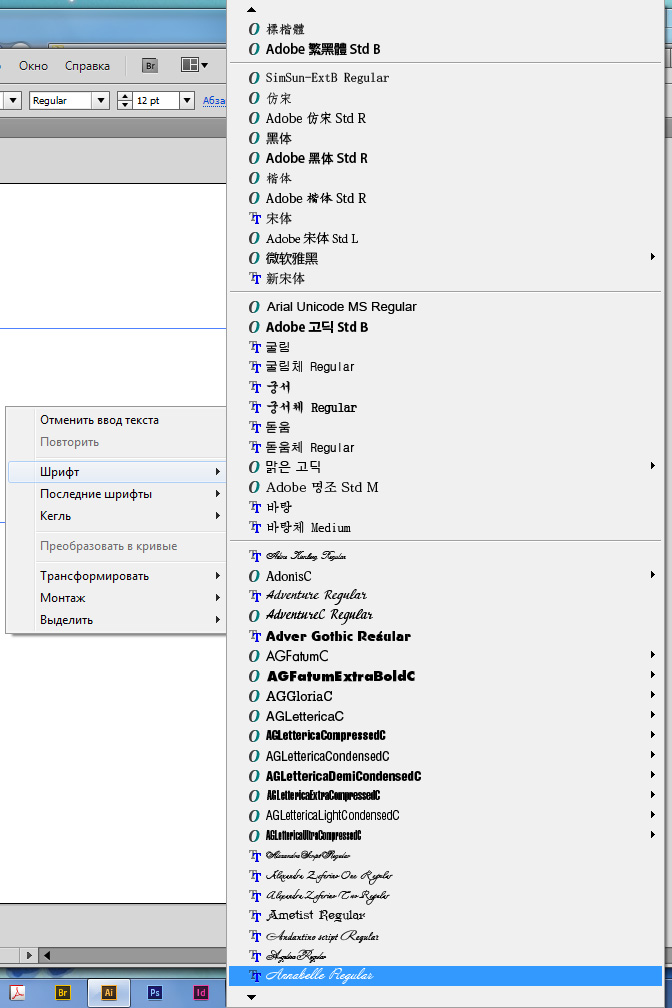Open the arrange documents layout icon
This screenshot has height=1008, width=672.
[x=195, y=65]
